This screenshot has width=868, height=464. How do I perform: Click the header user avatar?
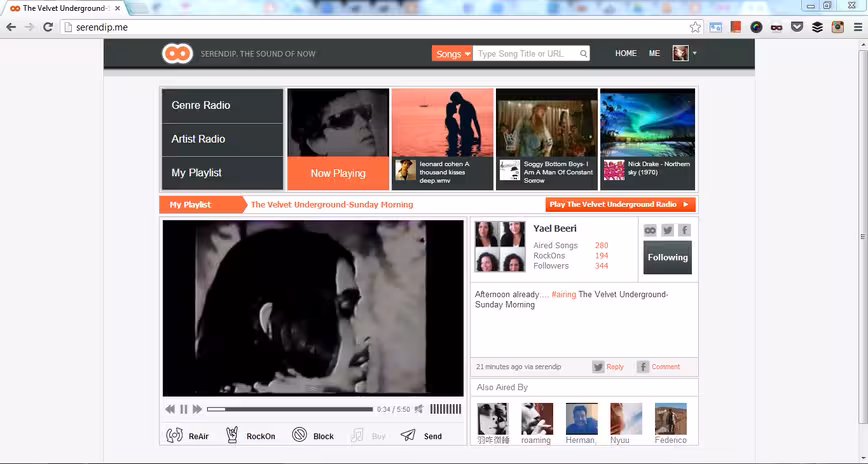pos(680,53)
